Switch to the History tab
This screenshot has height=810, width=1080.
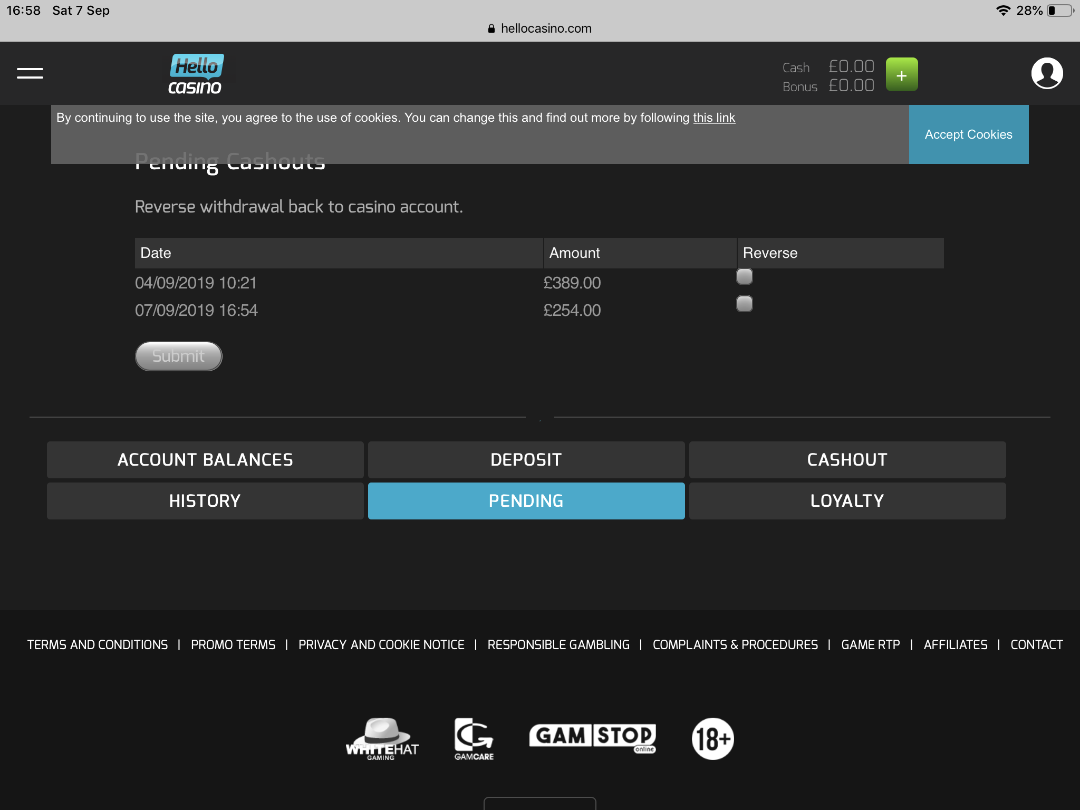(205, 501)
